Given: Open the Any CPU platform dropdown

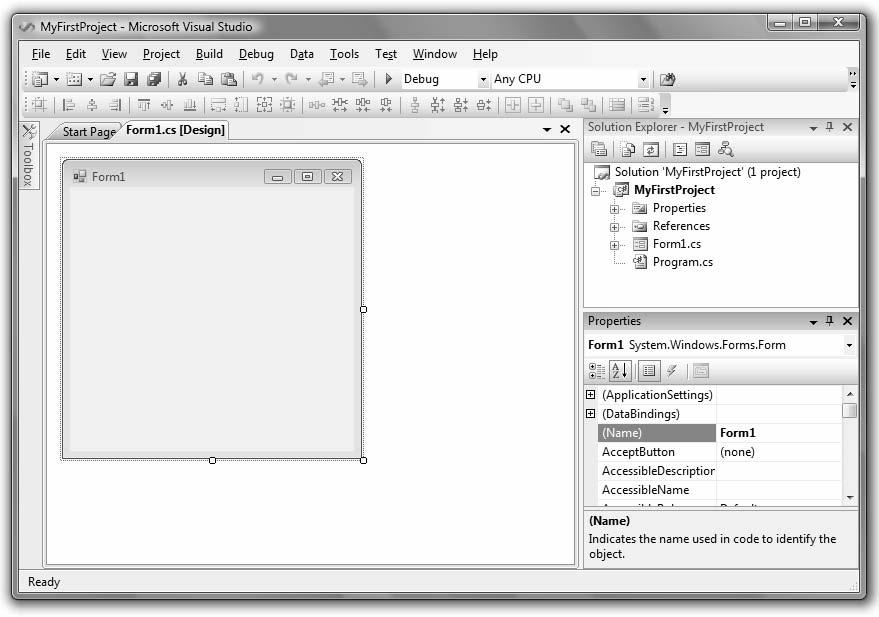Looking at the screenshot, I should [644, 80].
